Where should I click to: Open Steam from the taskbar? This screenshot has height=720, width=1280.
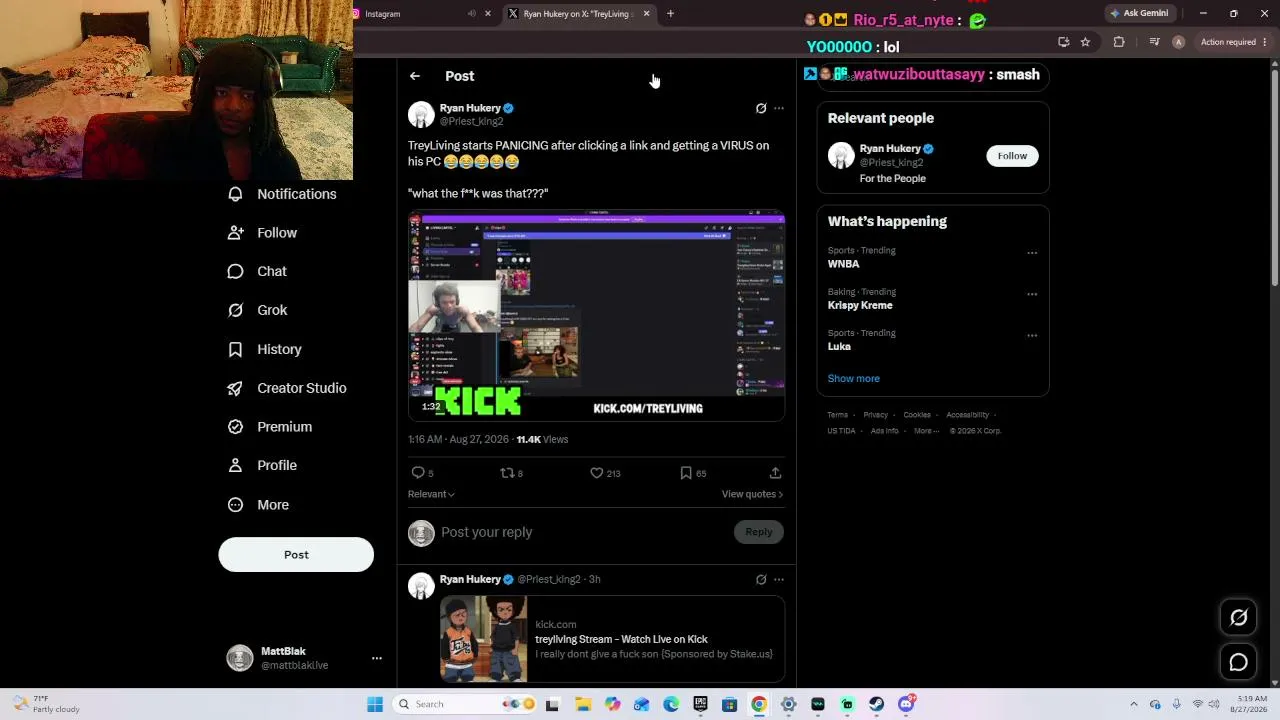(876, 704)
